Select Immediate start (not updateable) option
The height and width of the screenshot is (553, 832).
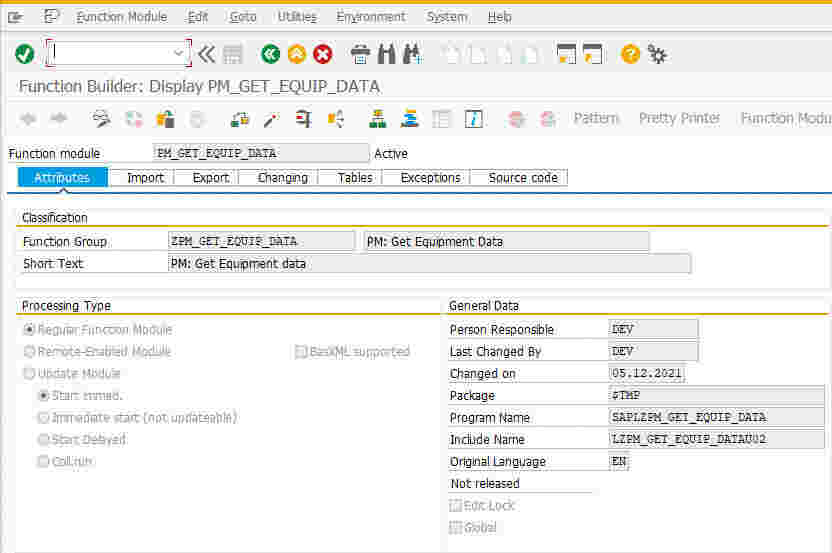click(x=44, y=418)
